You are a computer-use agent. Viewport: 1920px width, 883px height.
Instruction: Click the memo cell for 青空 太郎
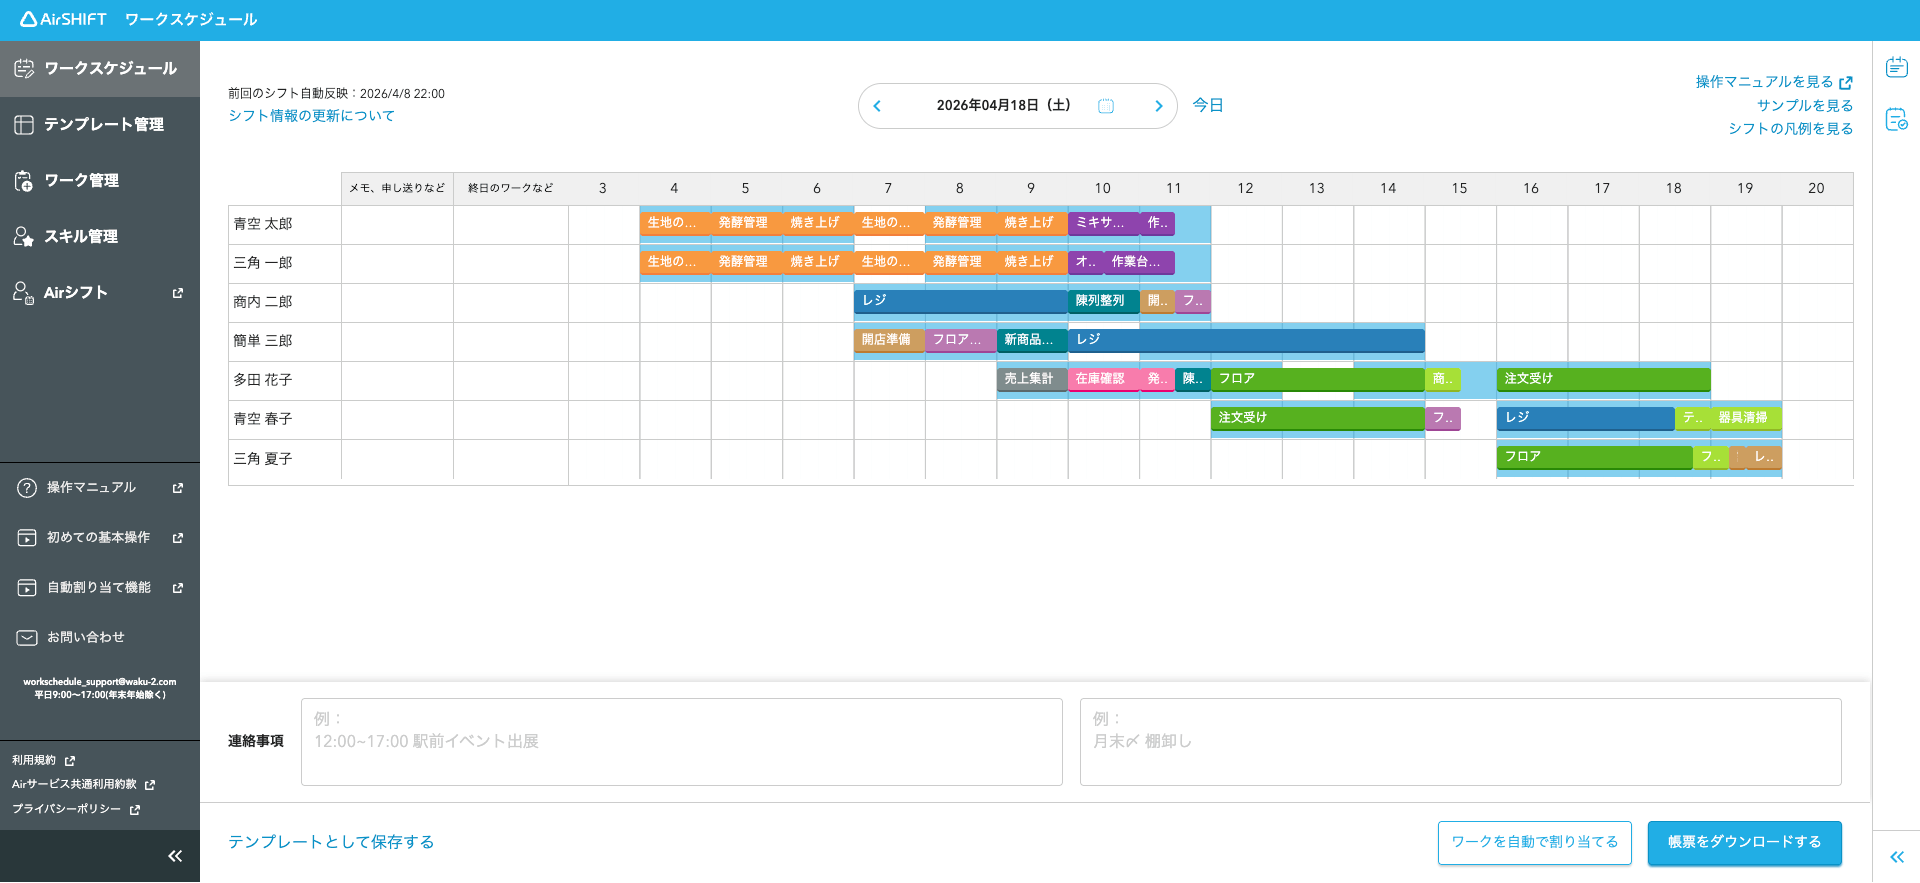(x=397, y=225)
